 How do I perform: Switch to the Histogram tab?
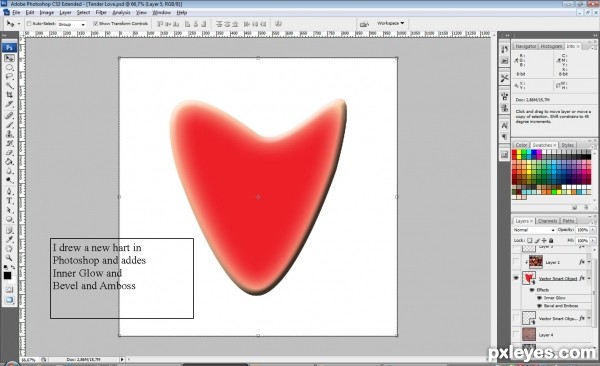(551, 46)
